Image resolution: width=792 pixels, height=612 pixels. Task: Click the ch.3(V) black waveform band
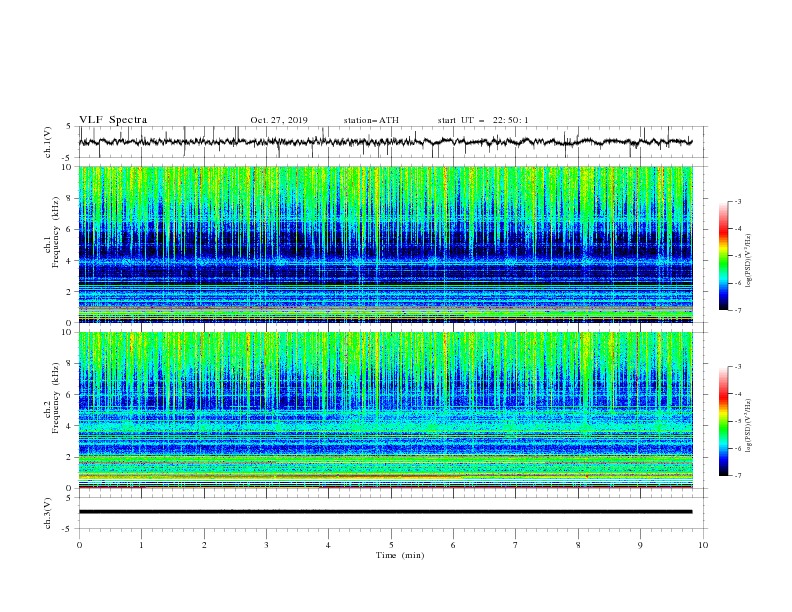[x=385, y=512]
